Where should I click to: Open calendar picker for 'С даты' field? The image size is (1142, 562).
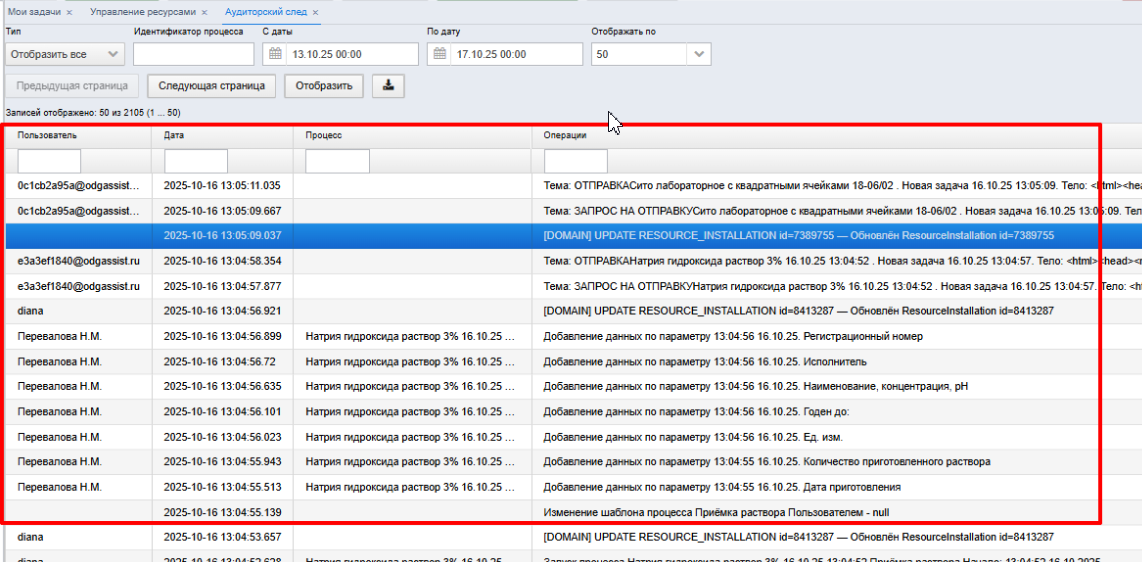(275, 54)
